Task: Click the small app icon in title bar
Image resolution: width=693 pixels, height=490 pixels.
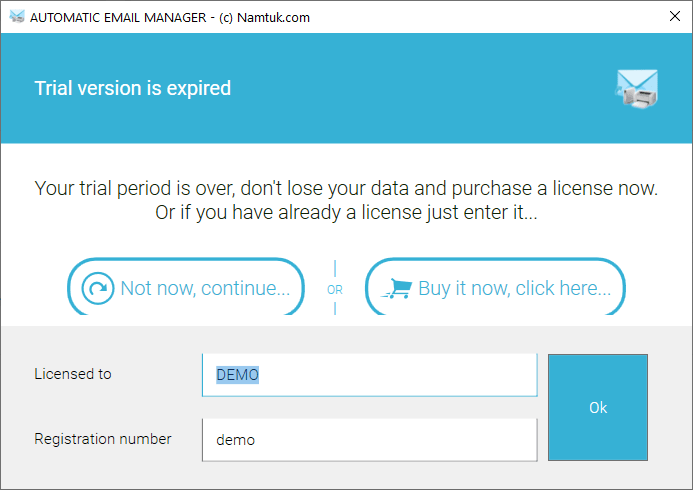Action: (17, 17)
